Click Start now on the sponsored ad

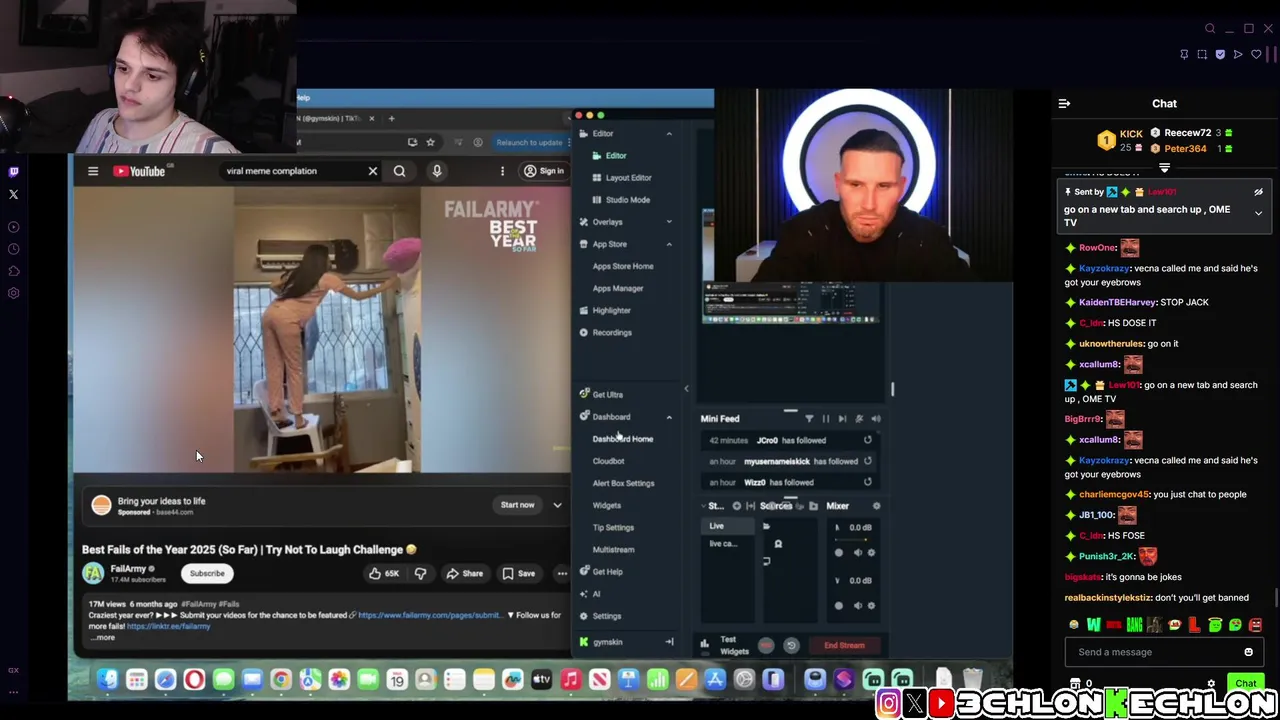click(517, 505)
